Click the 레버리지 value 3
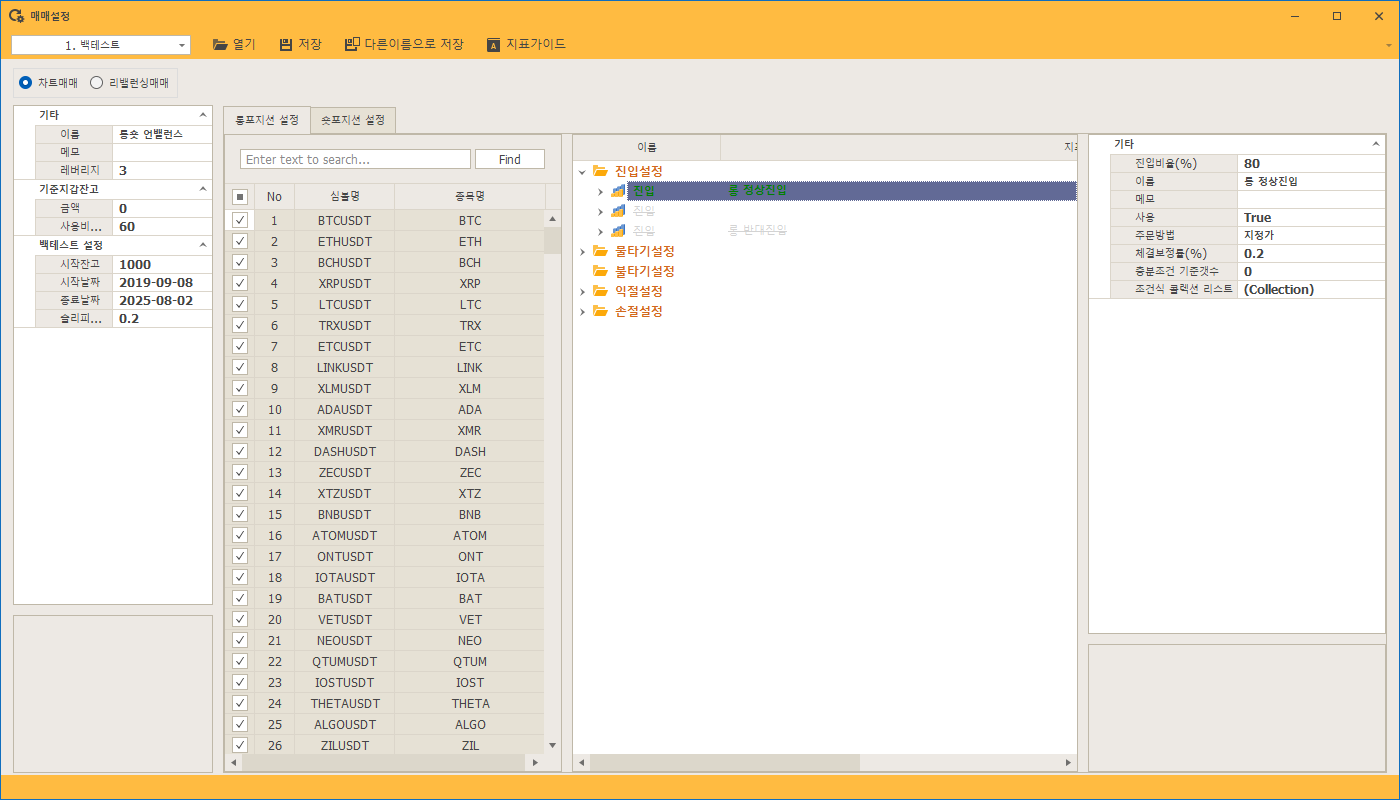 click(x=163, y=170)
